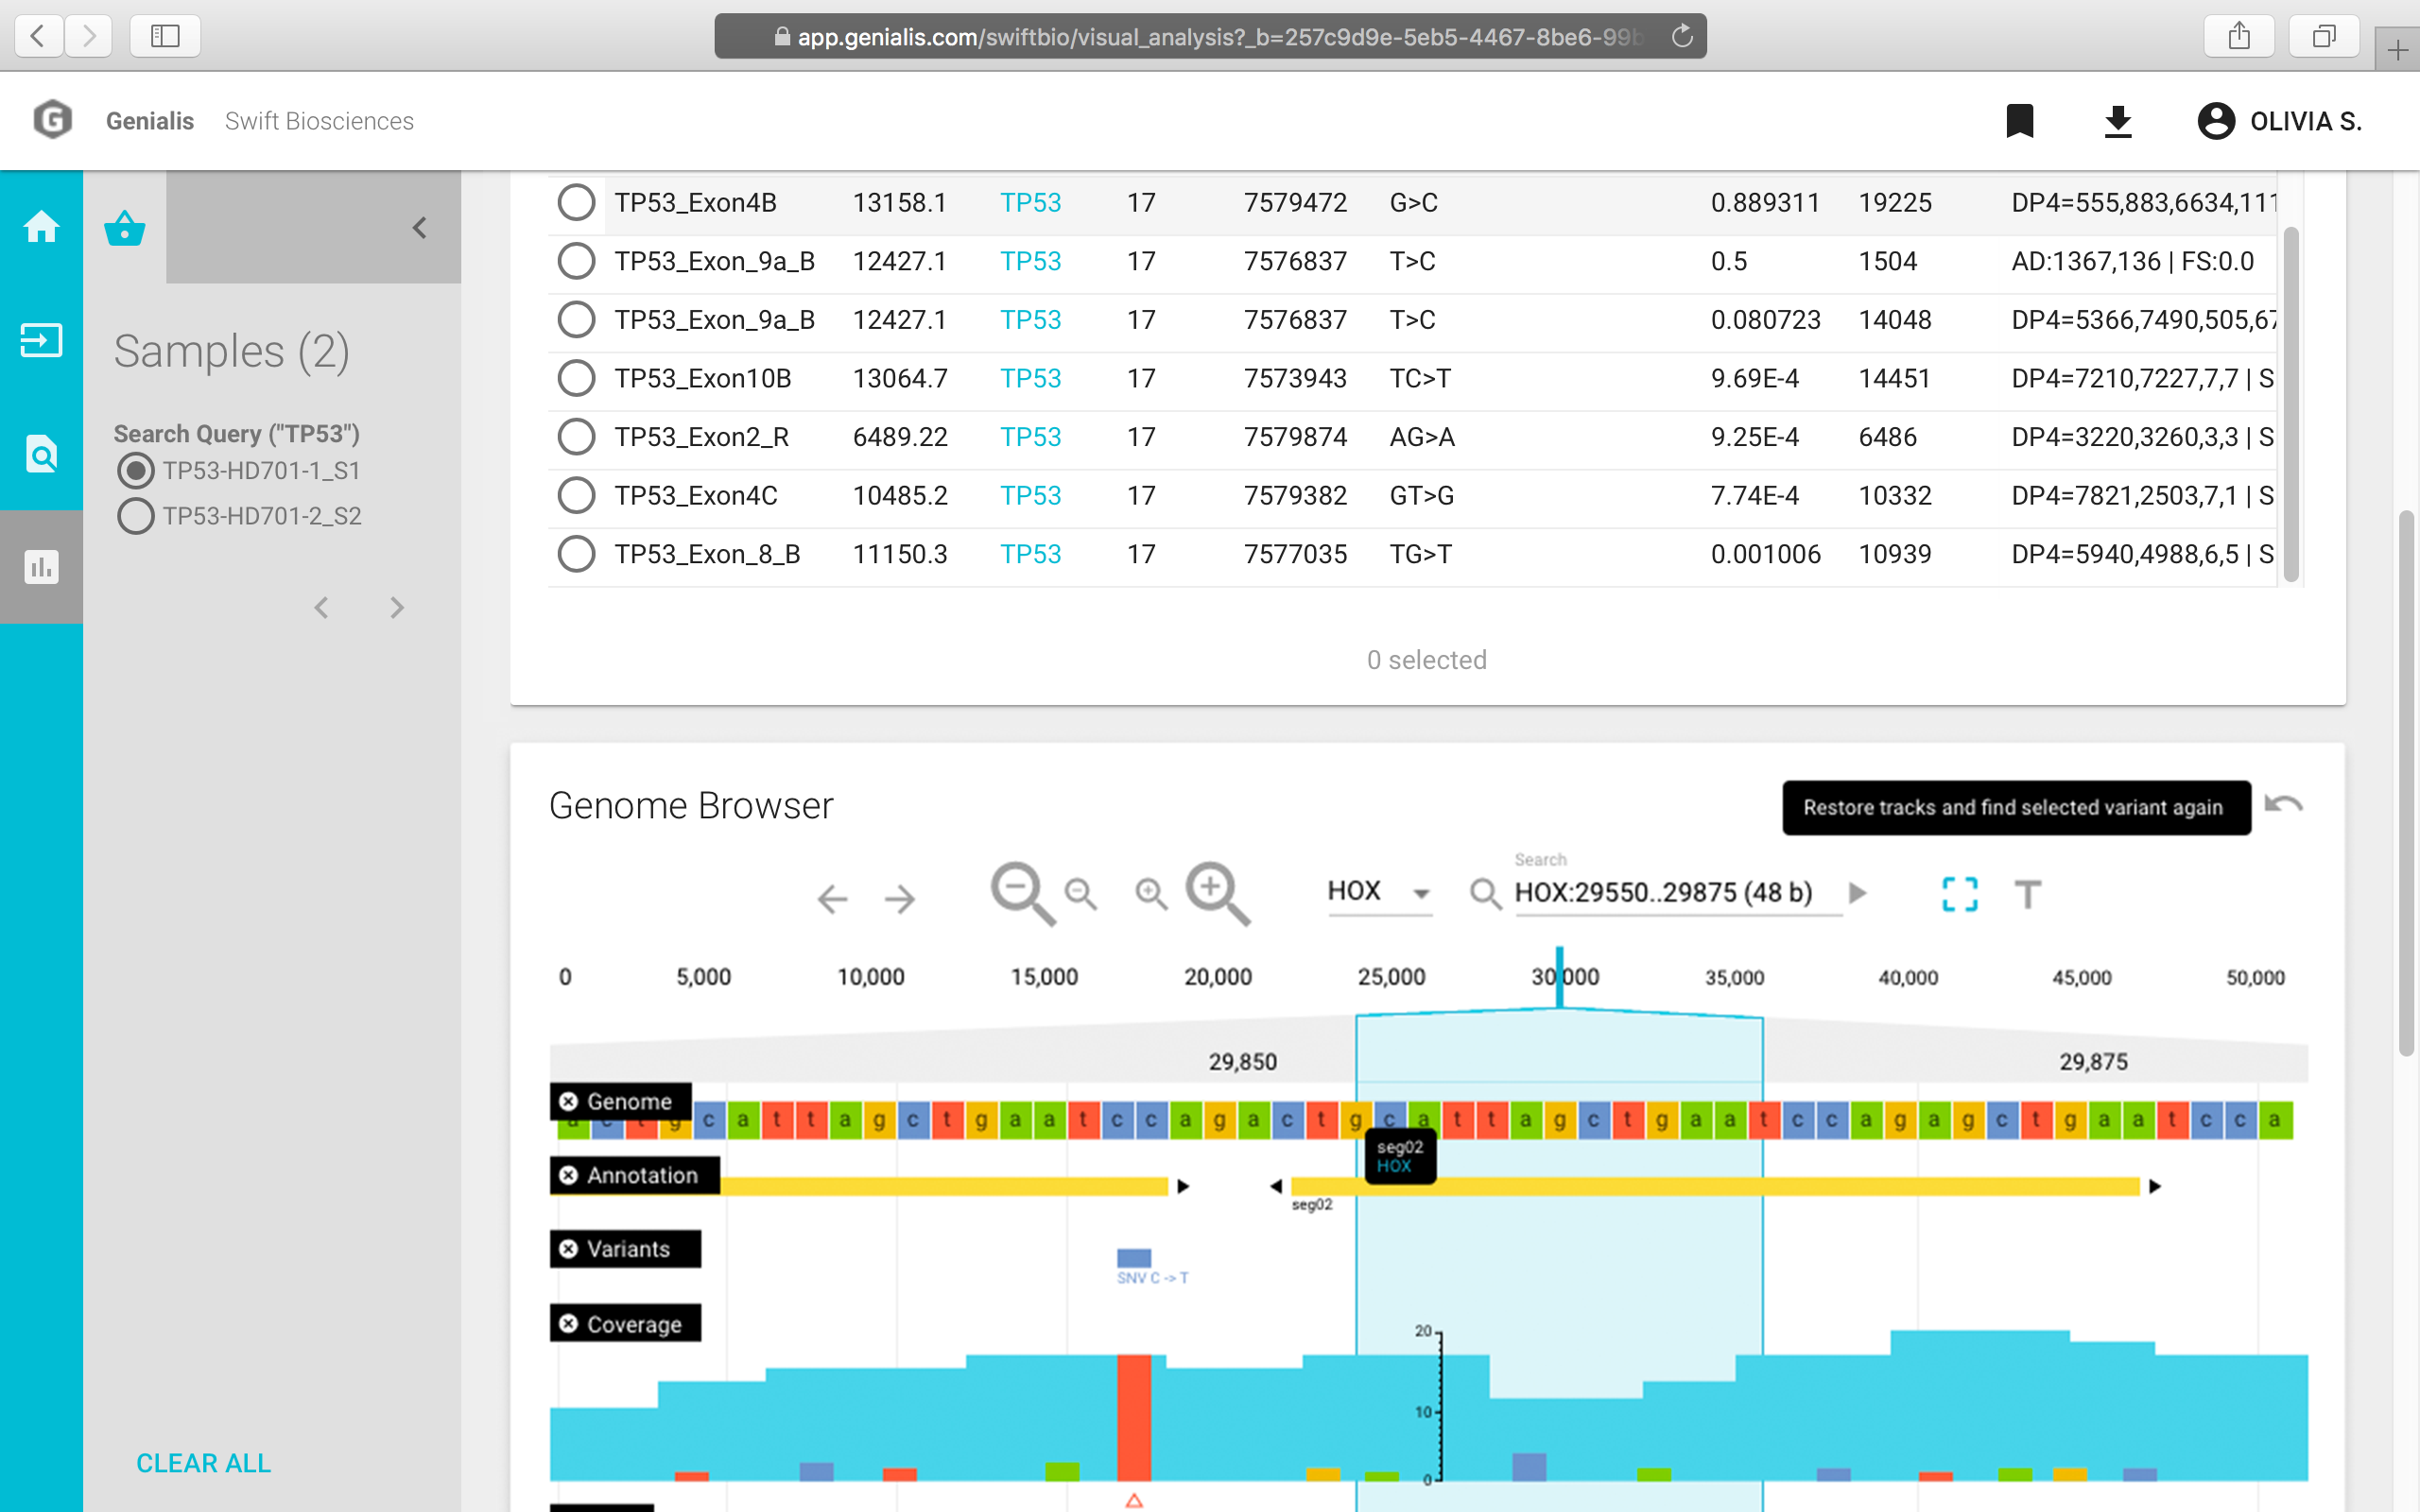Click the large zoom-in magnifier icon
This screenshot has width=2420, height=1512.
pyautogui.click(x=1216, y=892)
